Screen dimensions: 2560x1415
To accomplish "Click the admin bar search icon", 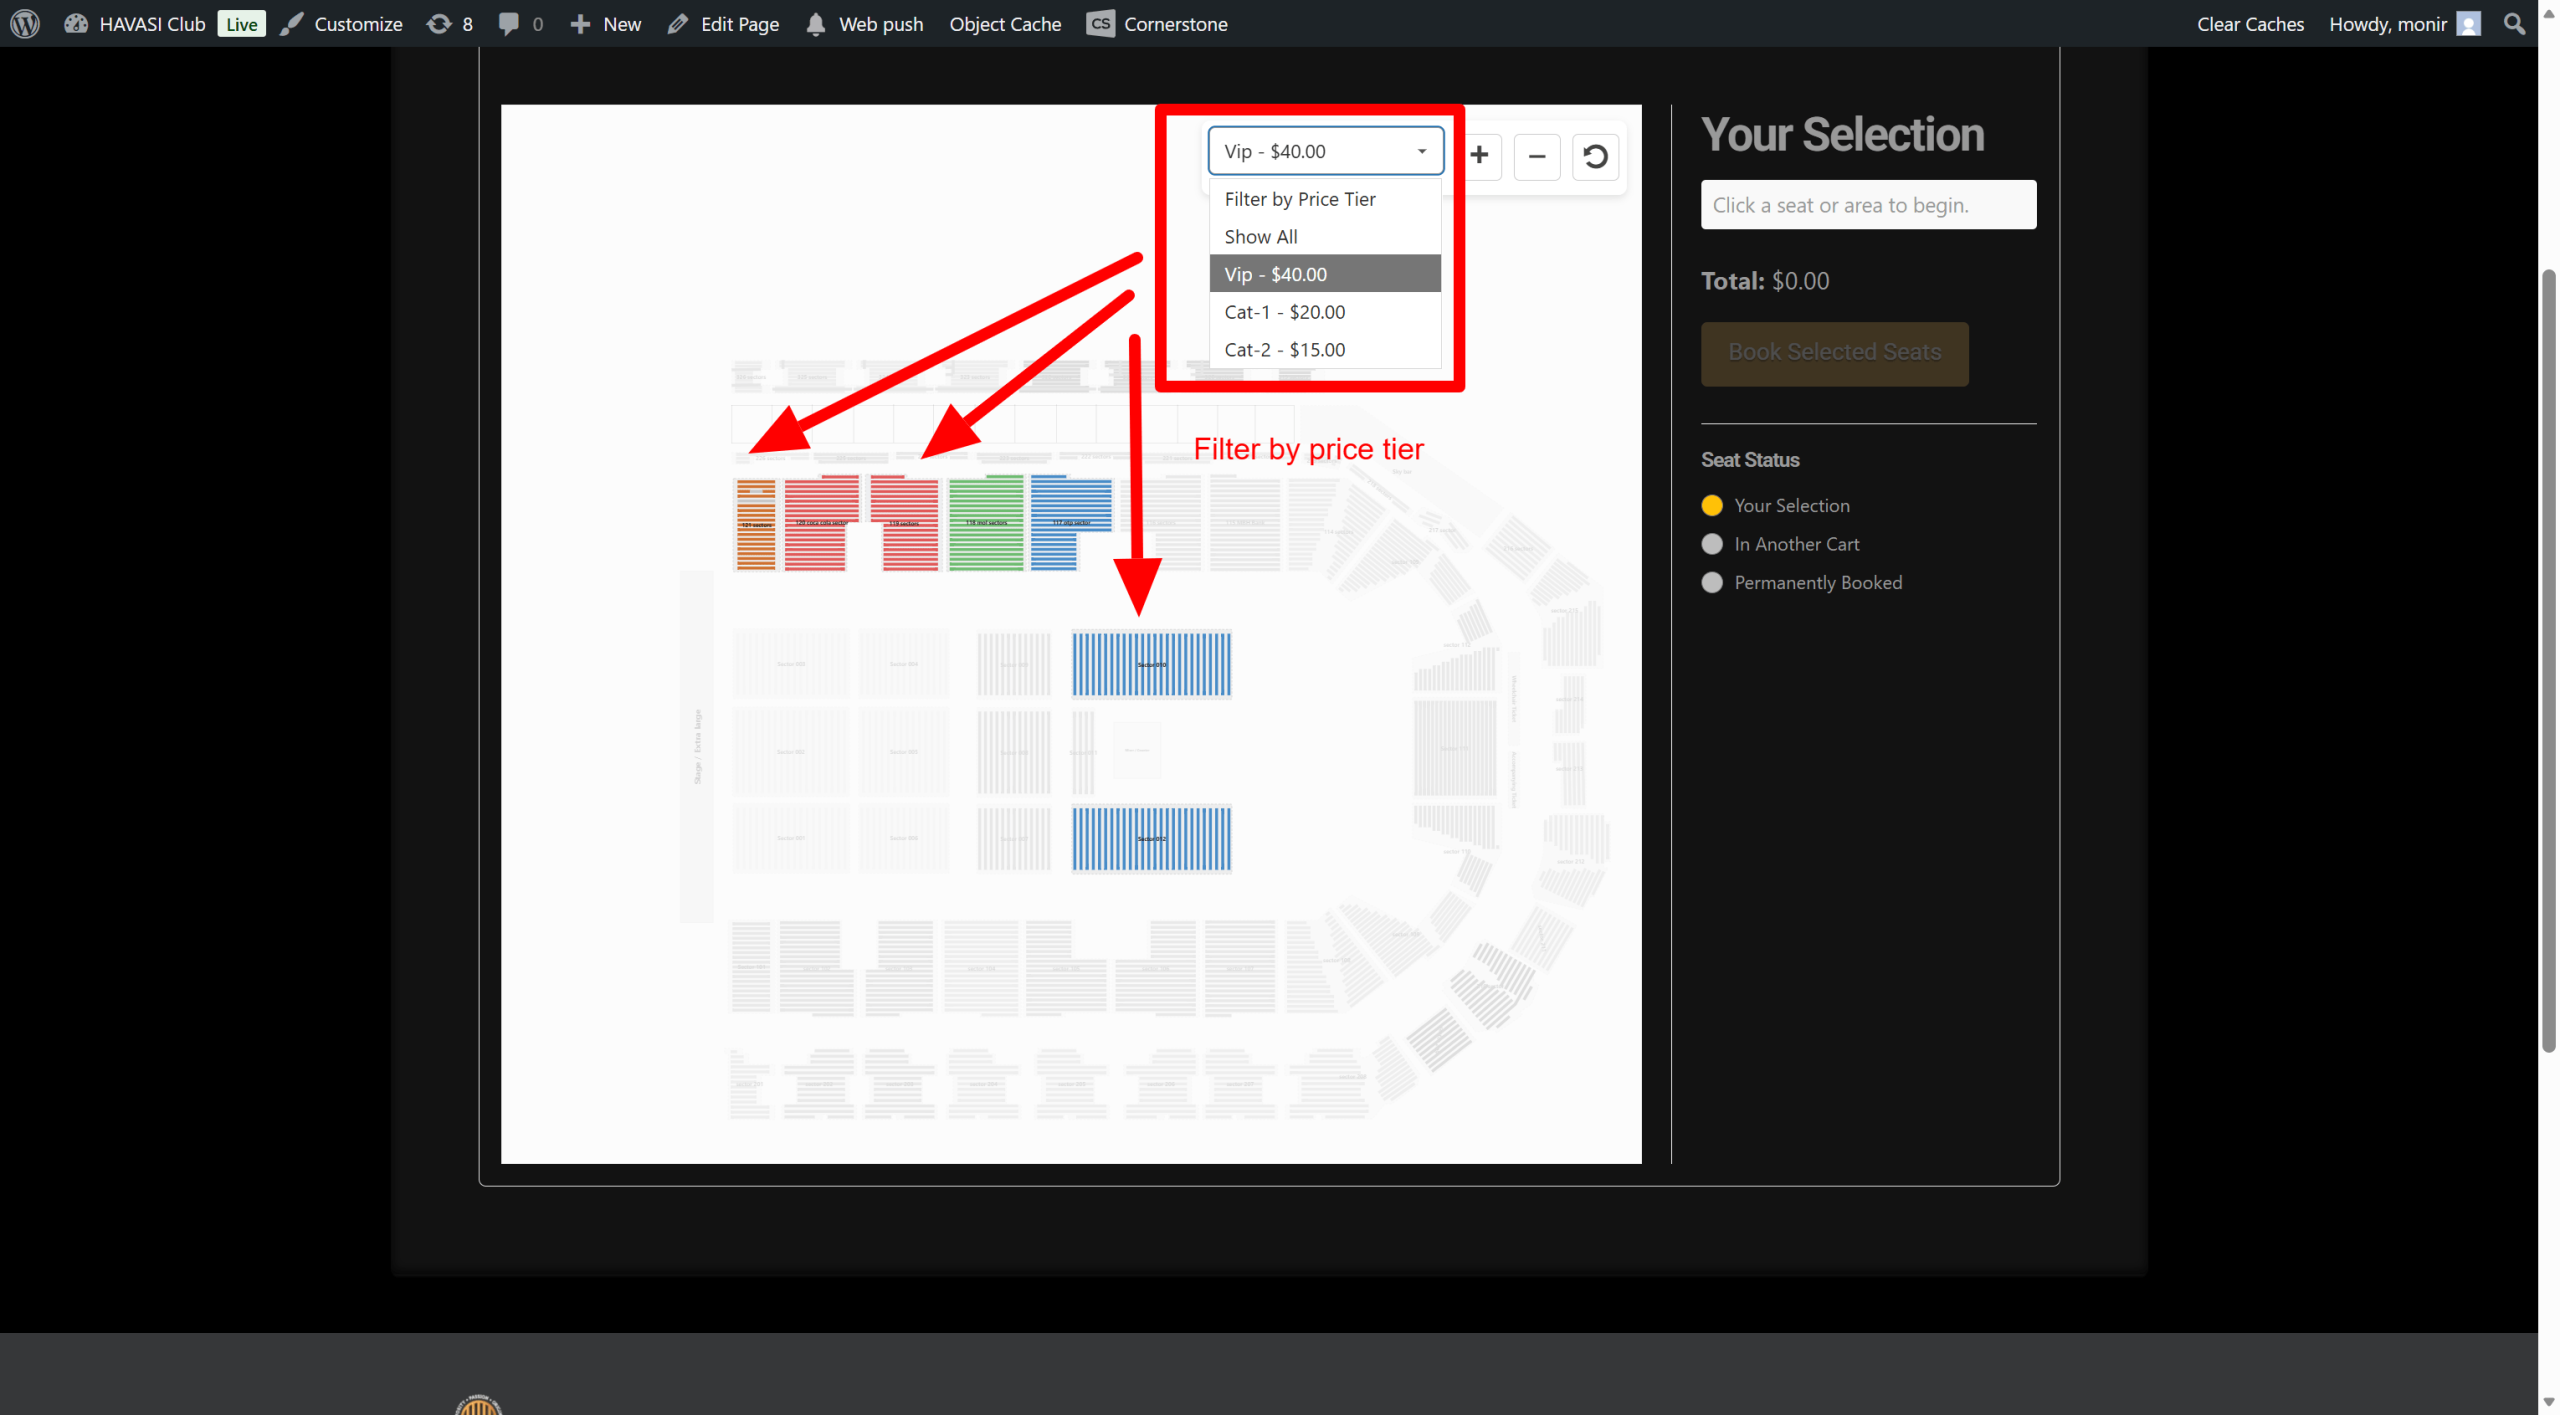I will point(2514,24).
